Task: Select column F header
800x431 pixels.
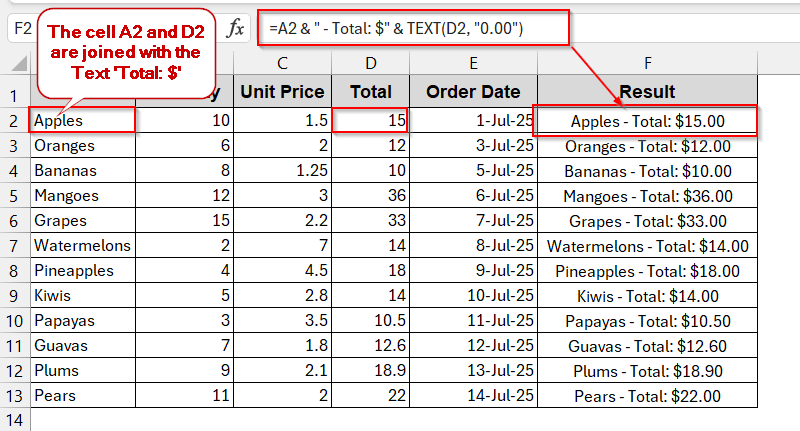Action: click(647, 63)
